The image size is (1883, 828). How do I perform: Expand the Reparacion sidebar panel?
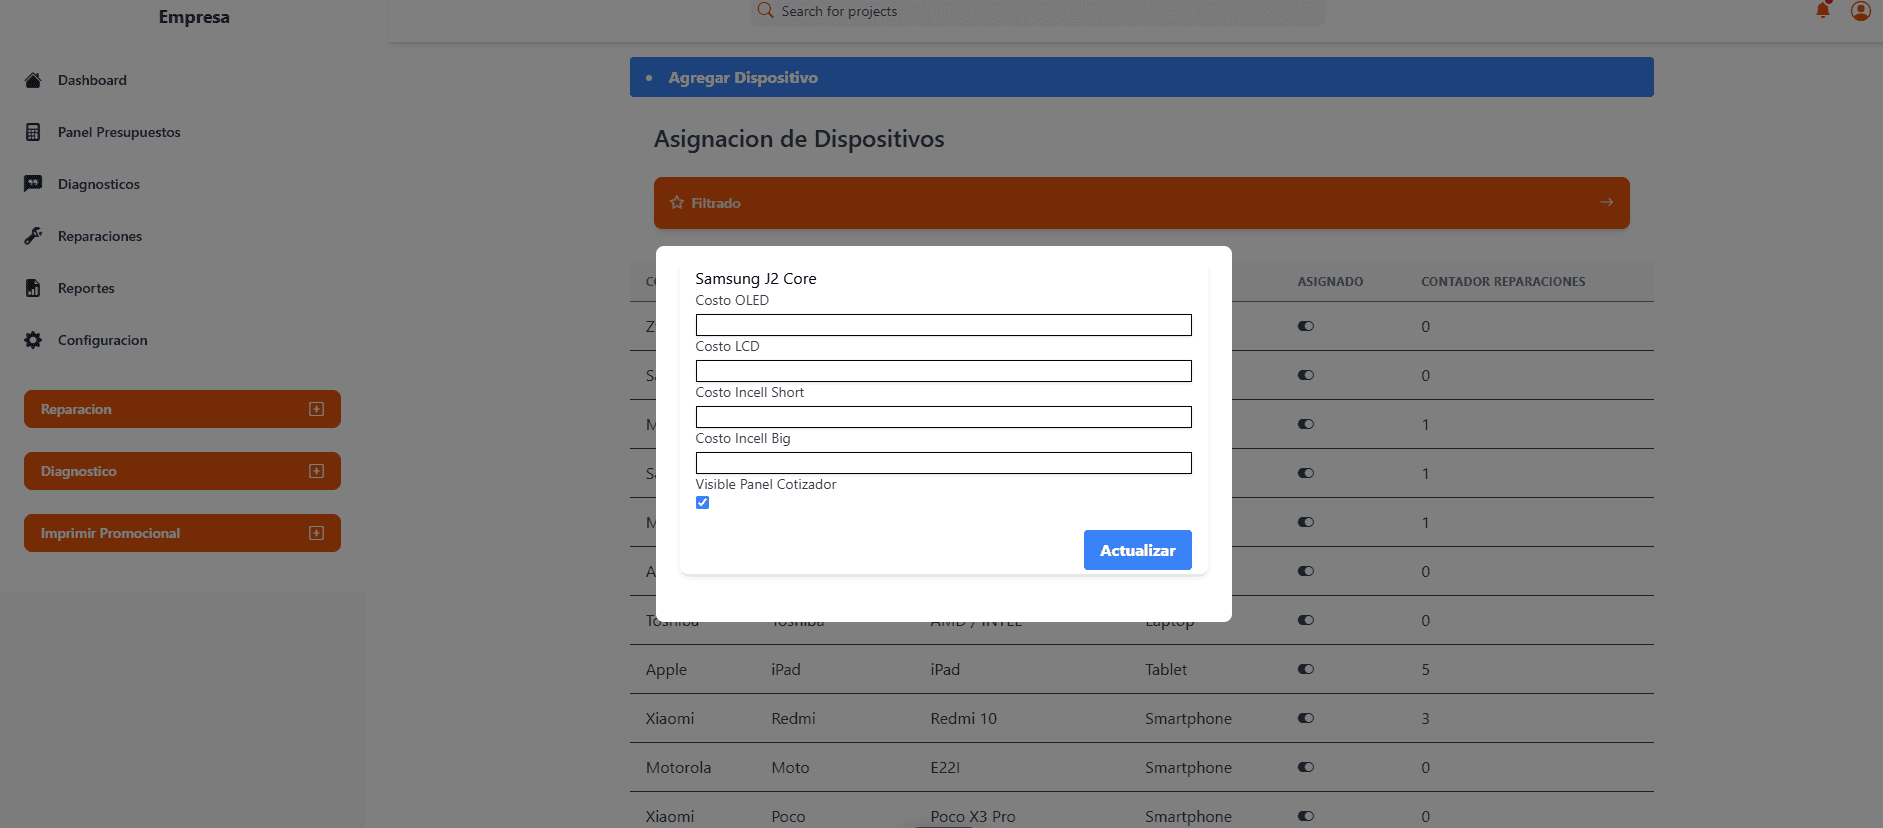316,409
